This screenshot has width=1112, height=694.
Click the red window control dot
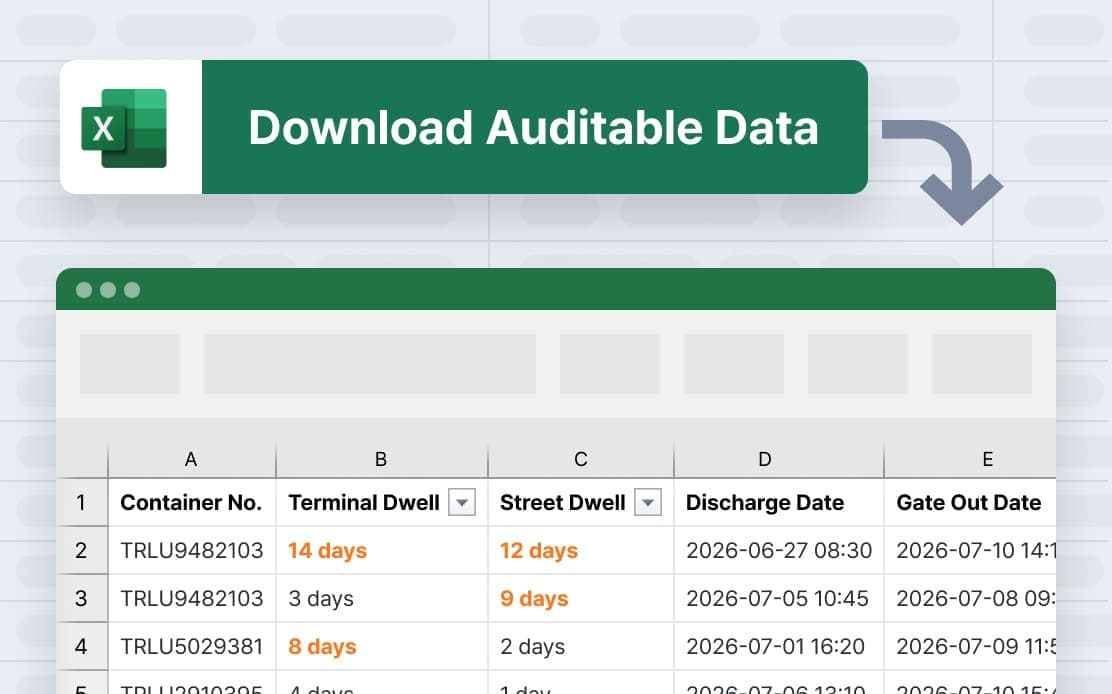point(85,289)
